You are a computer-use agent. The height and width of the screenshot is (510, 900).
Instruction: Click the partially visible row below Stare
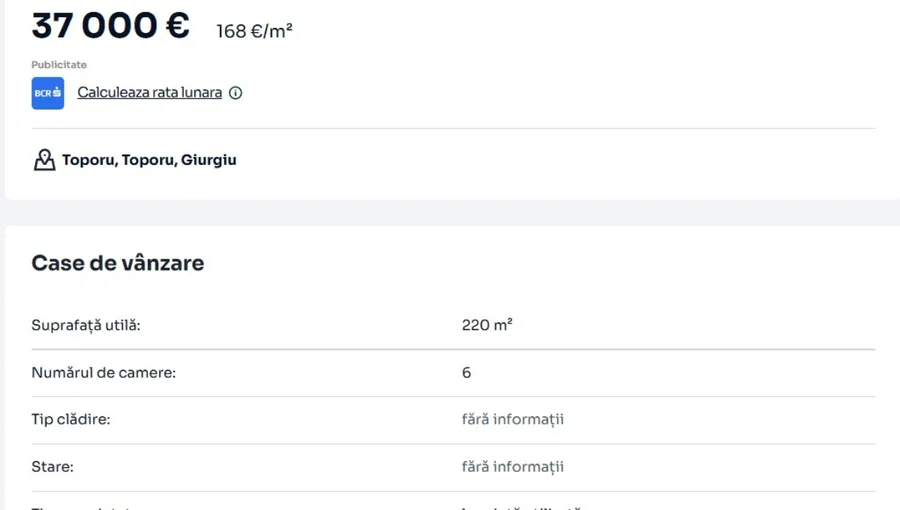pyautogui.click(x=90, y=505)
